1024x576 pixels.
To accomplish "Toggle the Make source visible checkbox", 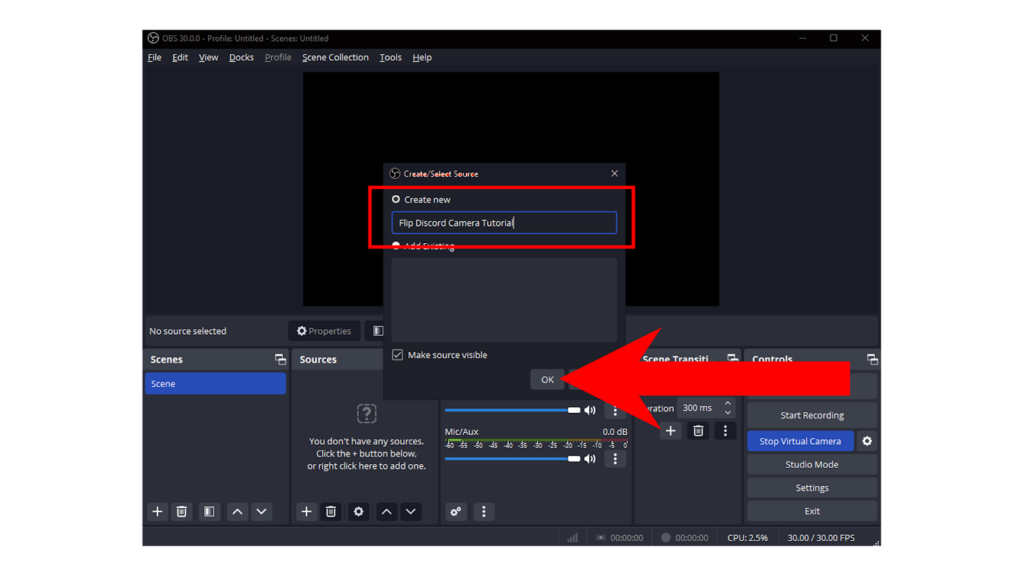I will pos(398,355).
